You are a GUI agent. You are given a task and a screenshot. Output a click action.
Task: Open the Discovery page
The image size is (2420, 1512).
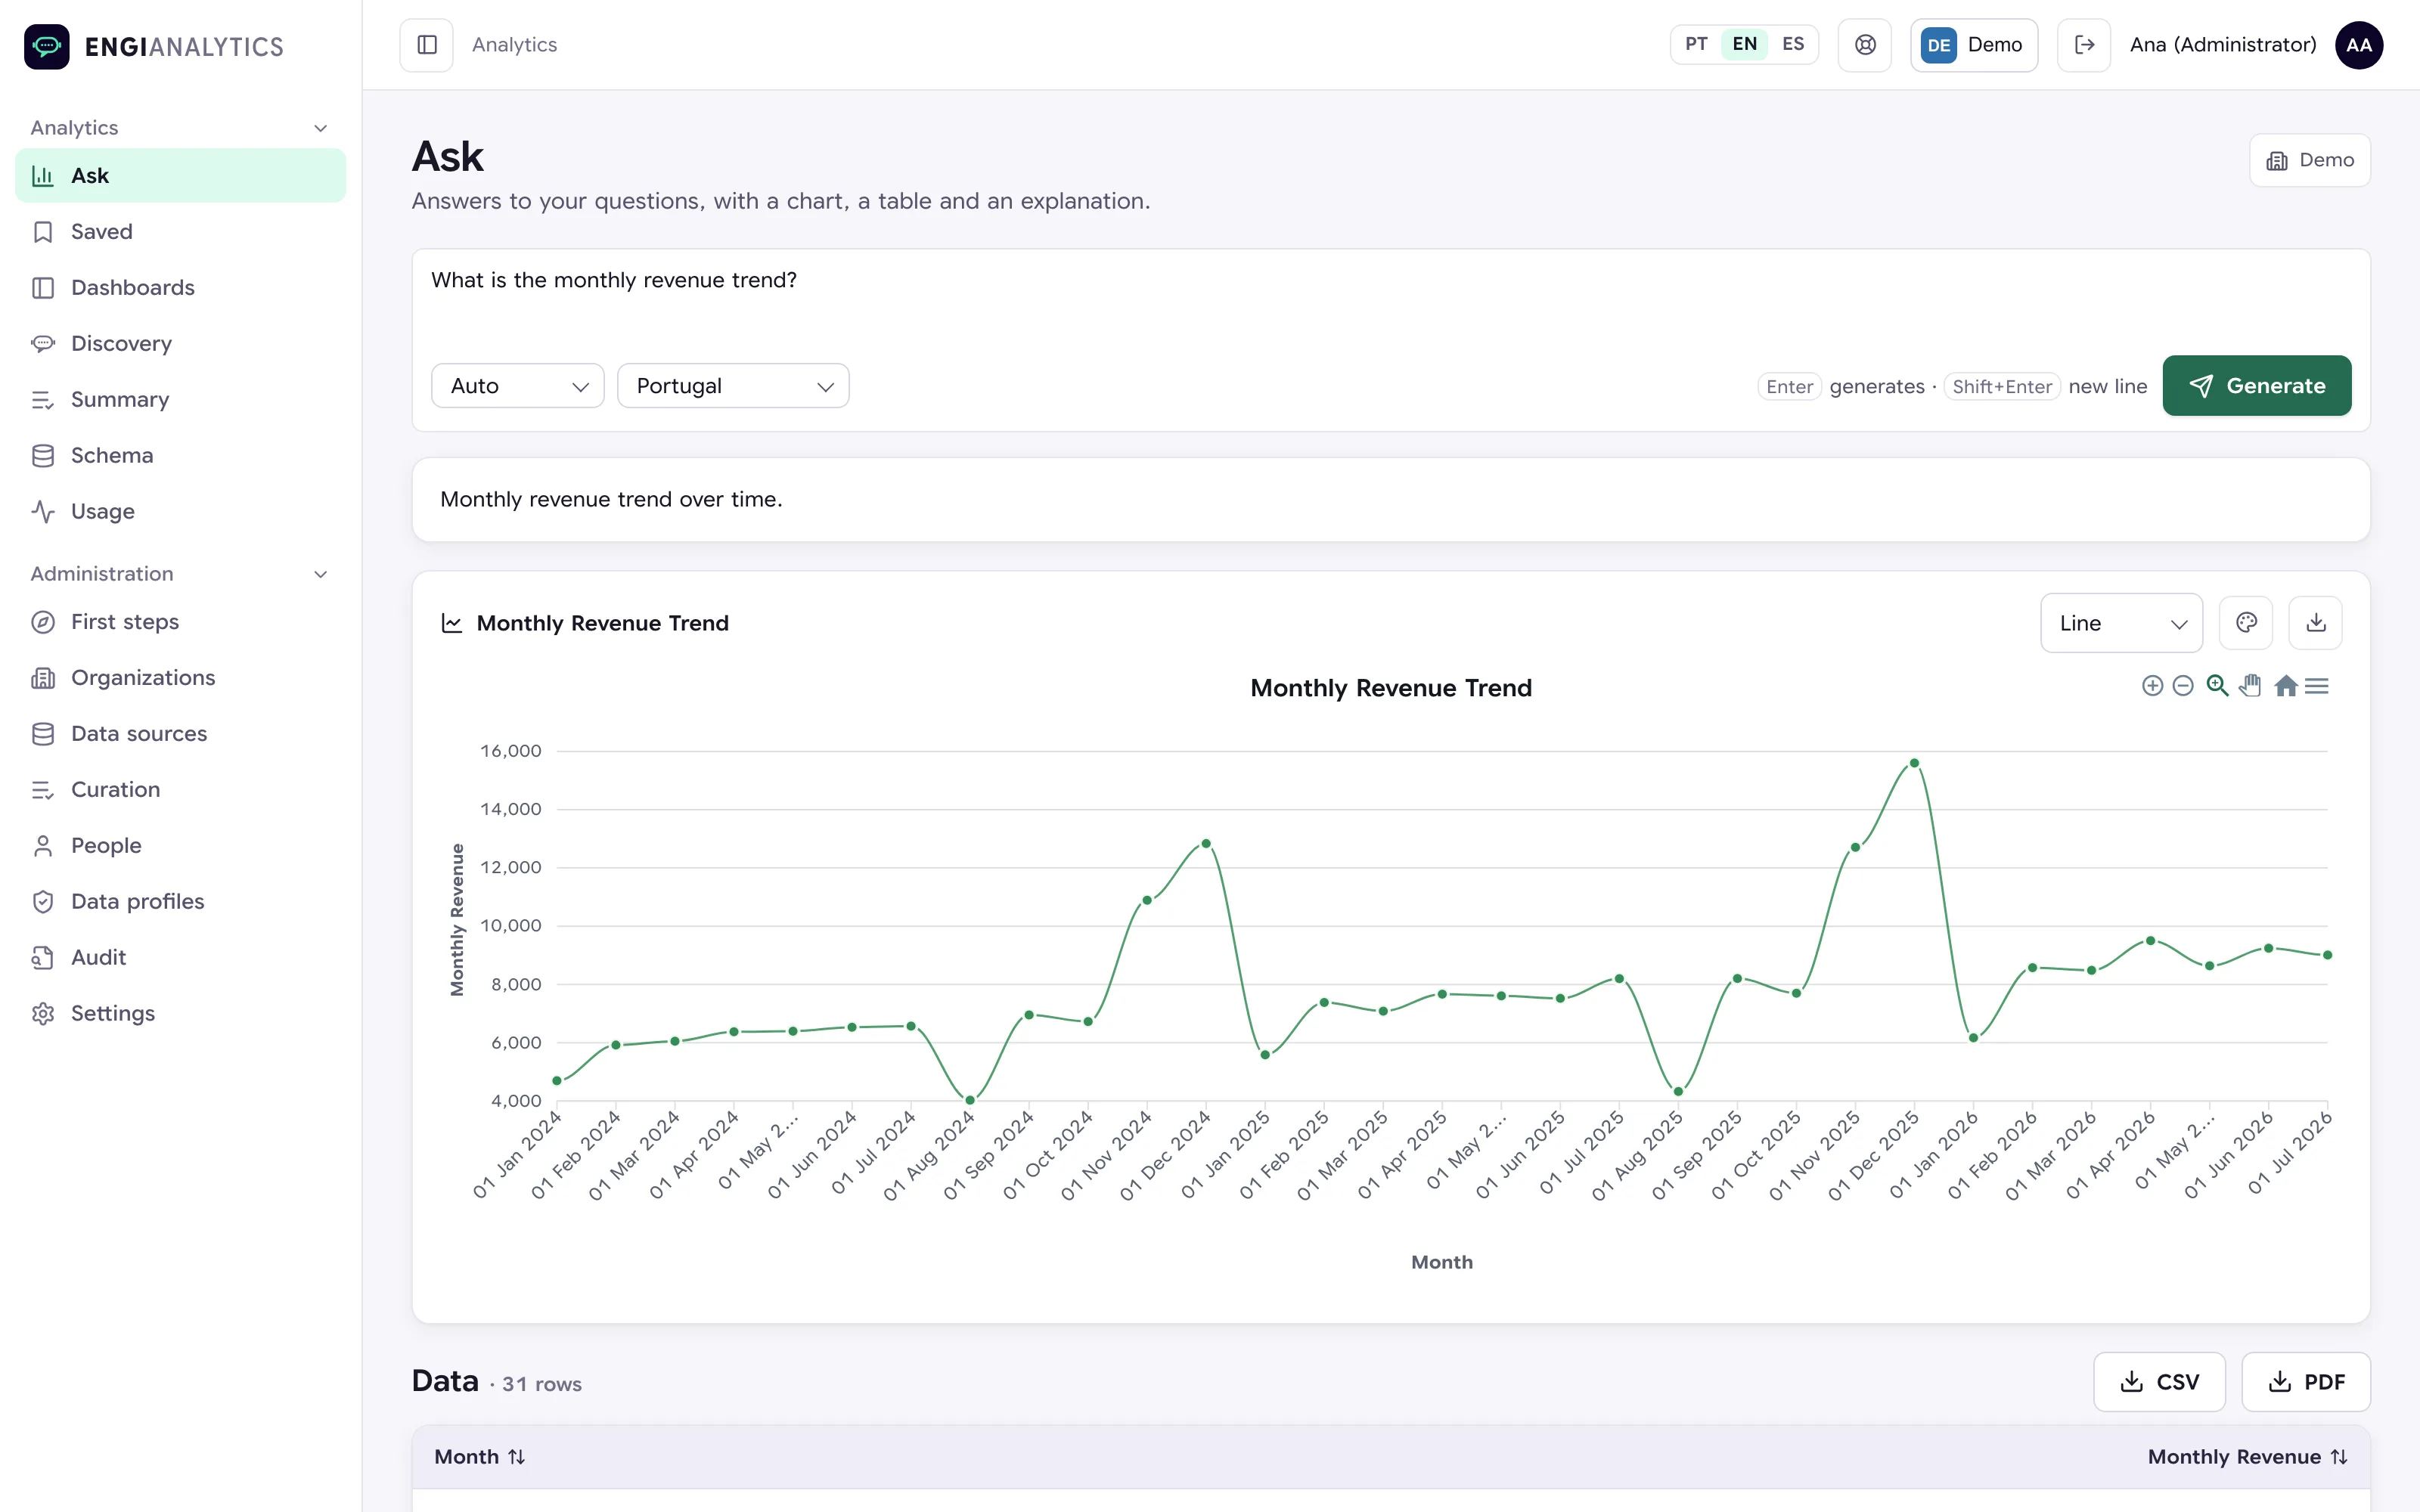point(180,344)
